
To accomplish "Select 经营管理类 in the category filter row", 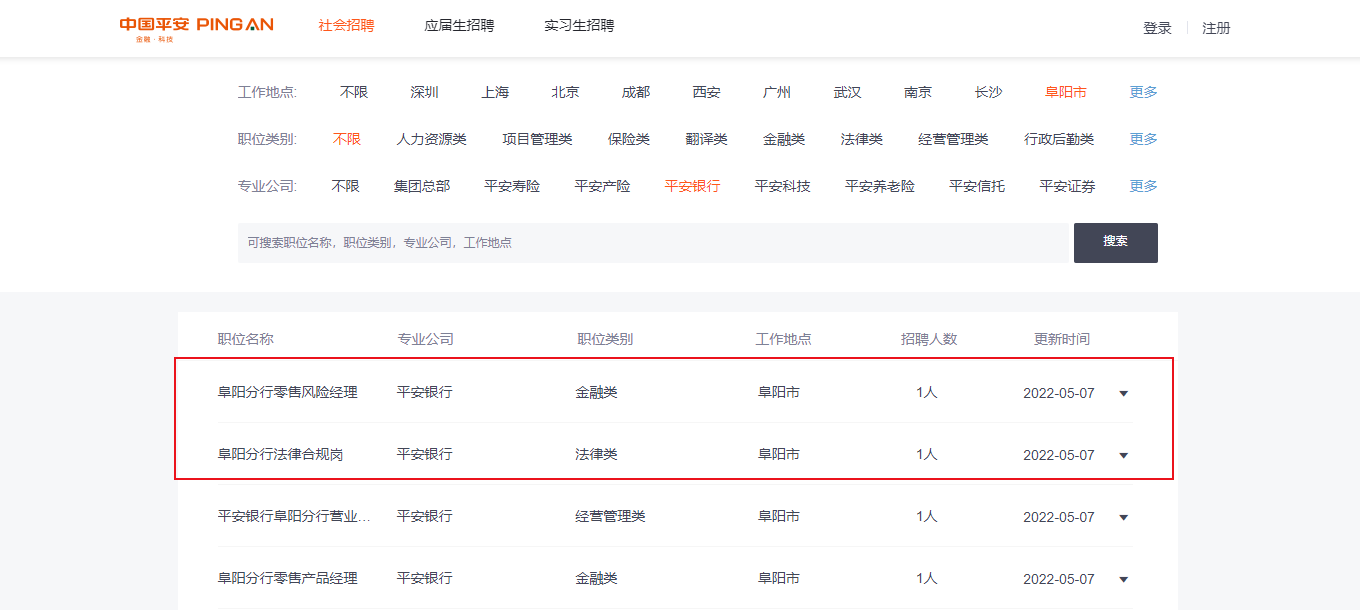I will [953, 139].
